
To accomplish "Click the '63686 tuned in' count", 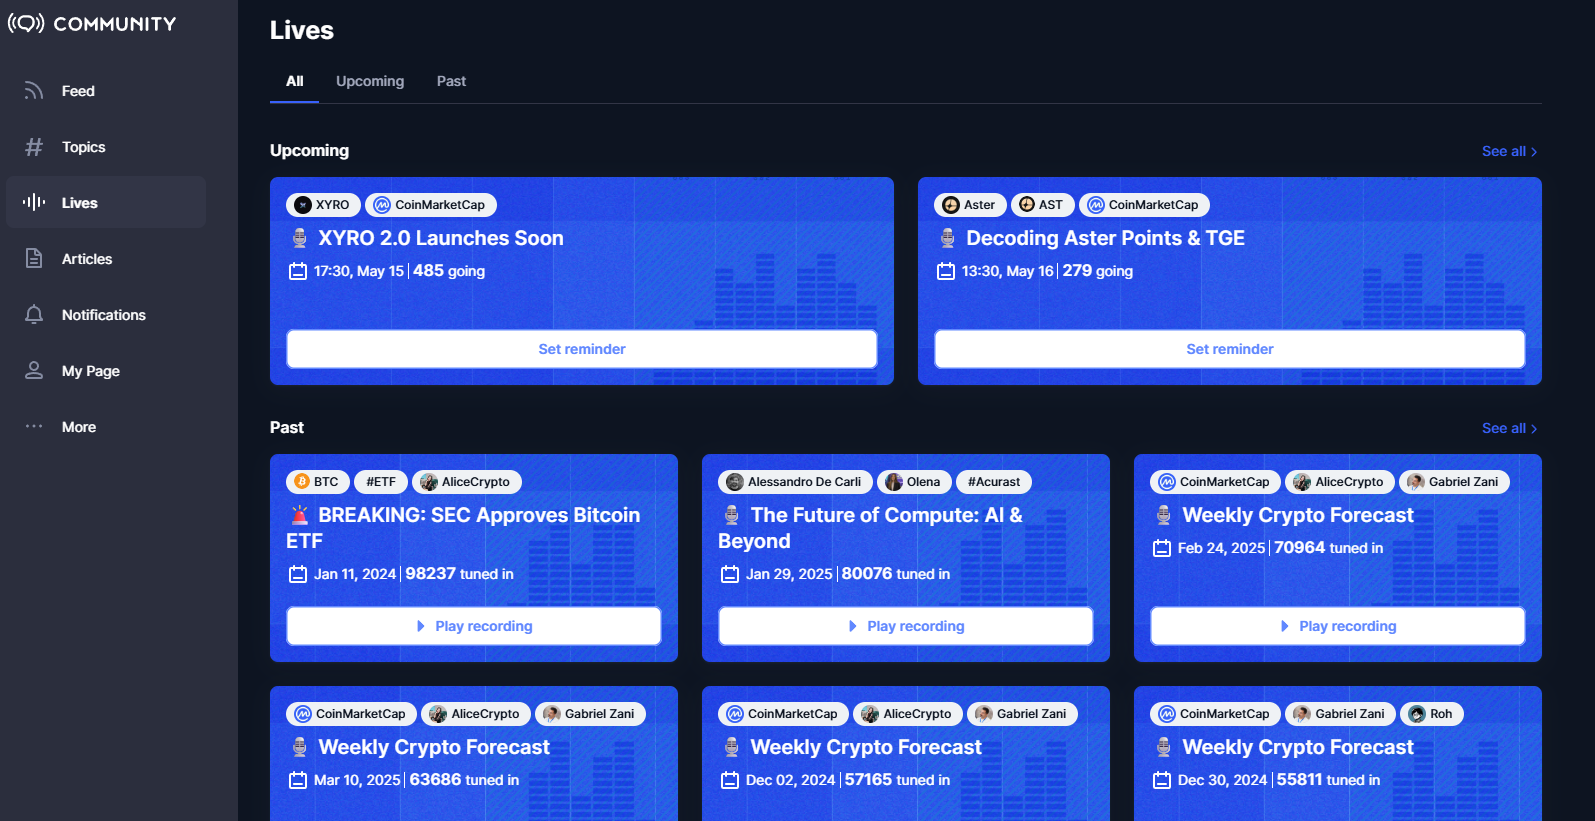I will pyautogui.click(x=464, y=780).
